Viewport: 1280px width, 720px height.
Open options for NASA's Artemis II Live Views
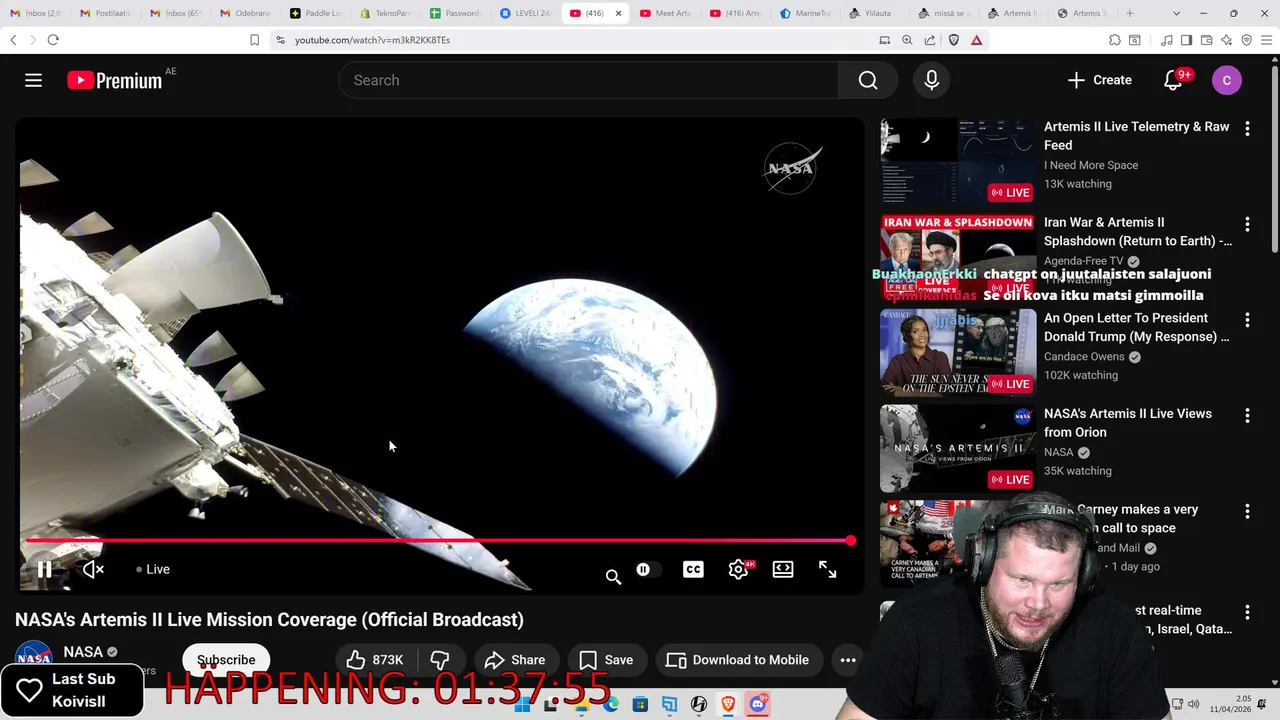point(1247,415)
